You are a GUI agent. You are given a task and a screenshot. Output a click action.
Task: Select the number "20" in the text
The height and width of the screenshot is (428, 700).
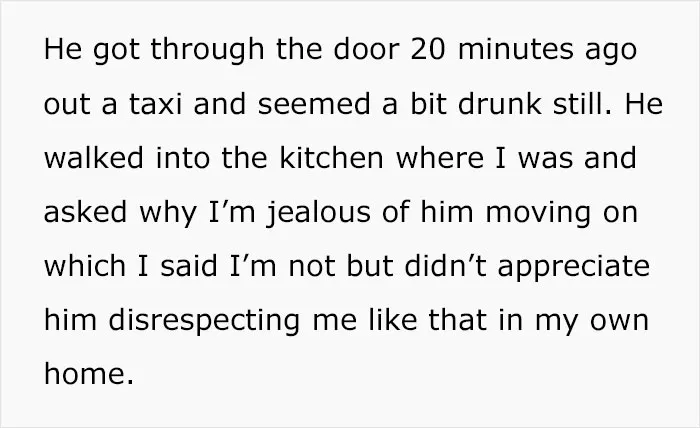[x=428, y=49]
